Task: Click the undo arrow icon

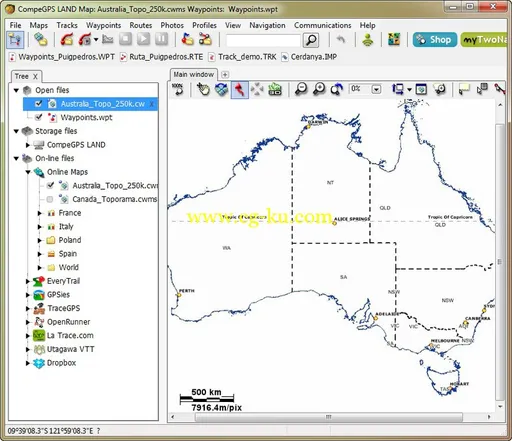Action: point(340,40)
